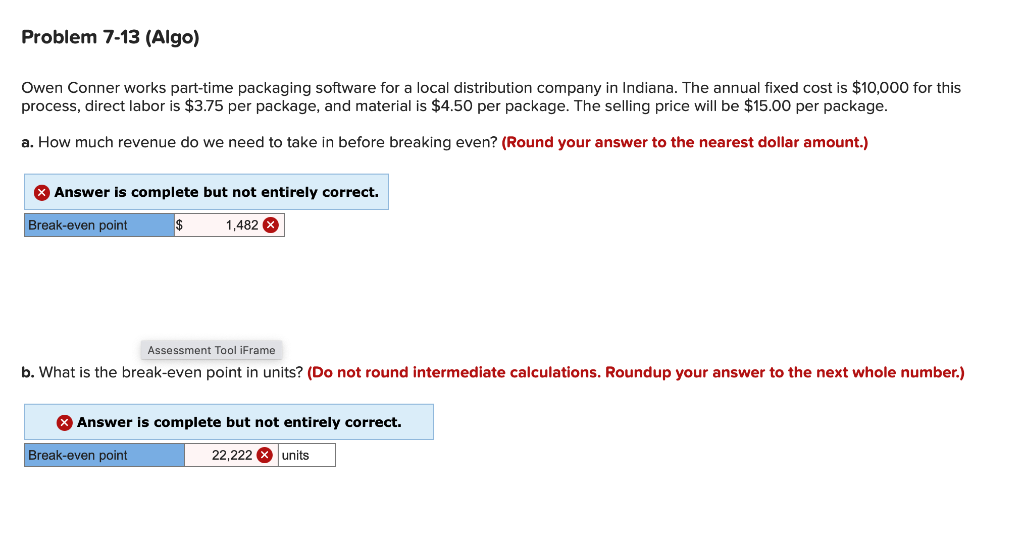Click the error icon in part b banner
The width and height of the screenshot is (1024, 553).
click(64, 422)
